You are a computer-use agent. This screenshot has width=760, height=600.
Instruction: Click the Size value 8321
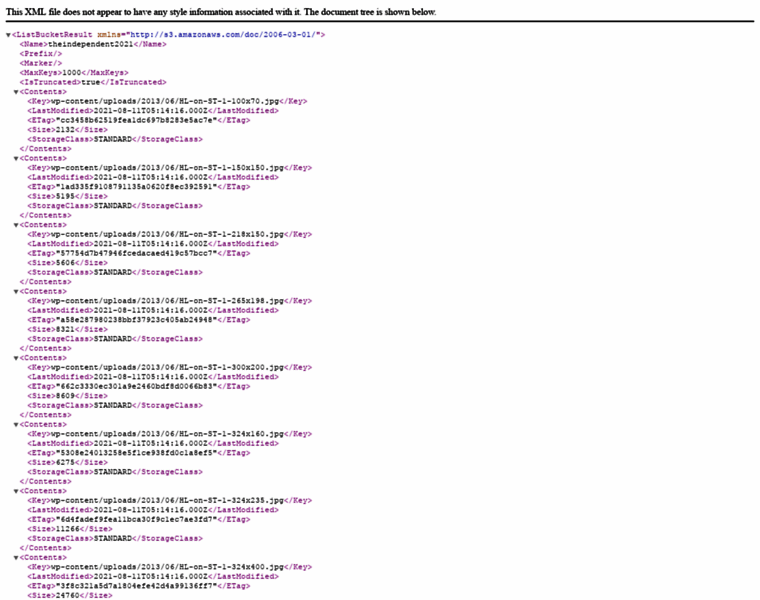(x=65, y=329)
